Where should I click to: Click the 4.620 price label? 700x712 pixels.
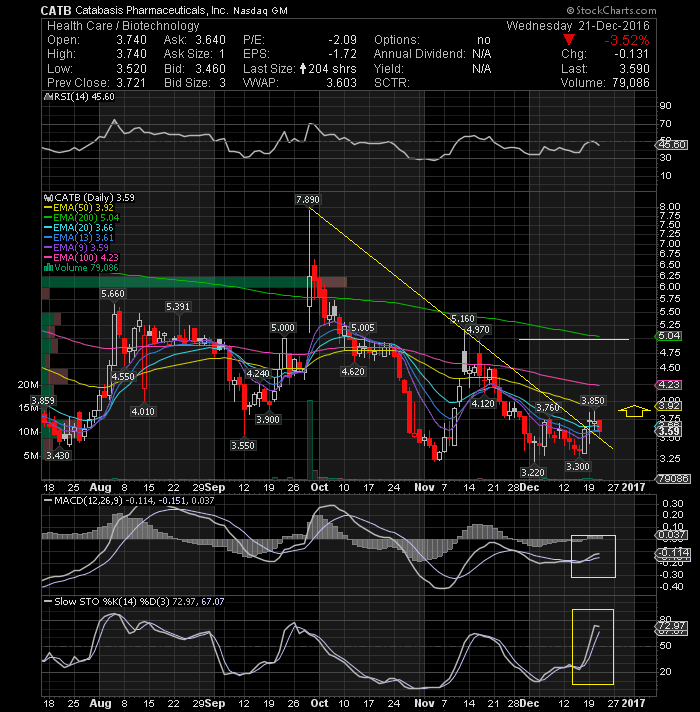[353, 372]
